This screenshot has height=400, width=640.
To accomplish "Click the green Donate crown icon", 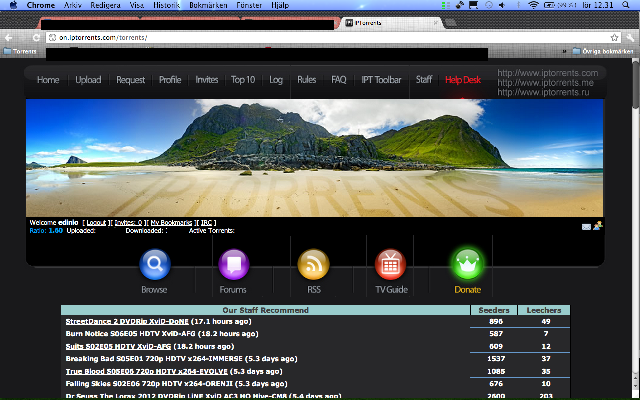I will point(467,264).
